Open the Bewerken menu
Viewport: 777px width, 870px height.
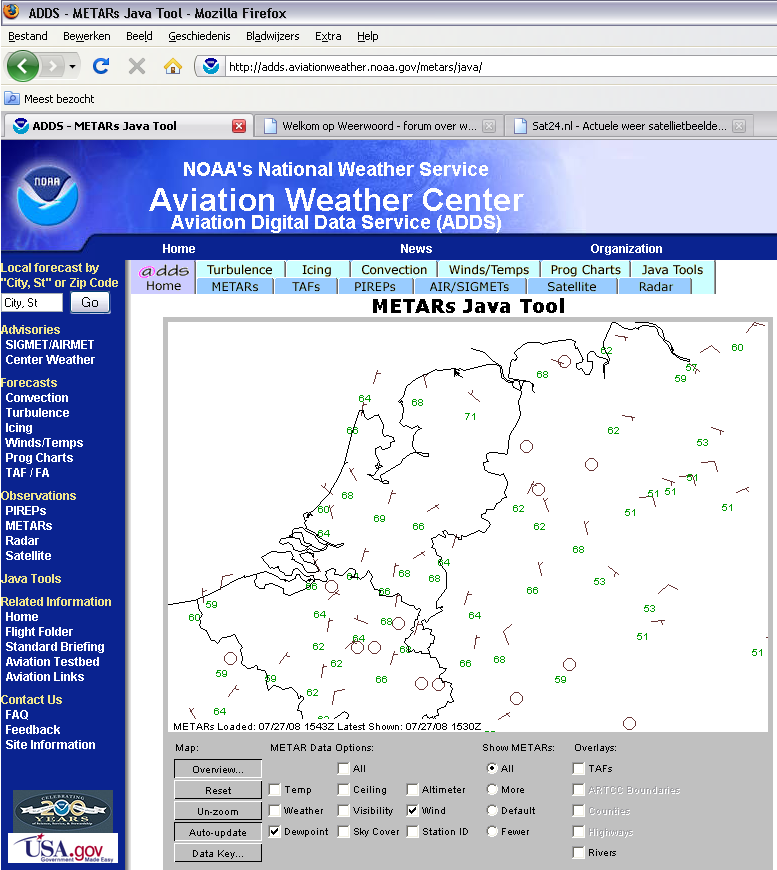(87, 36)
